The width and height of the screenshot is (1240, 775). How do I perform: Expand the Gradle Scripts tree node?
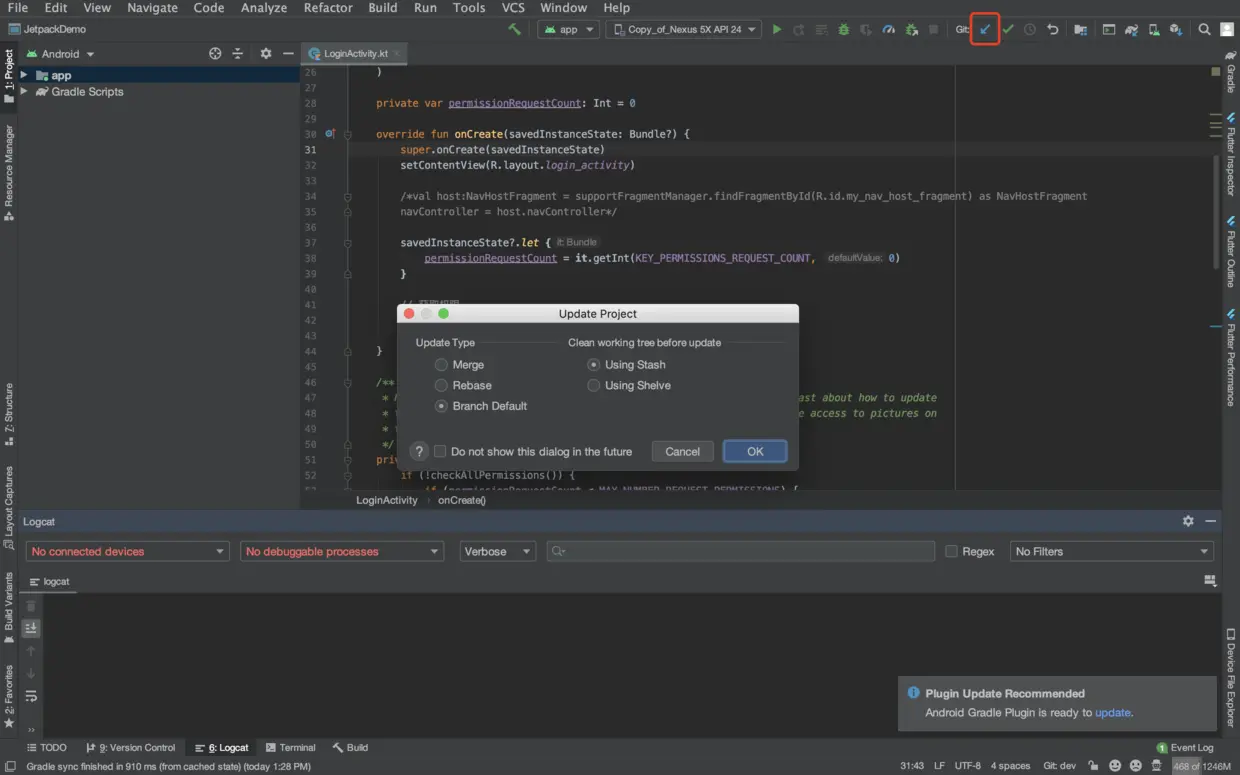pos(24,92)
